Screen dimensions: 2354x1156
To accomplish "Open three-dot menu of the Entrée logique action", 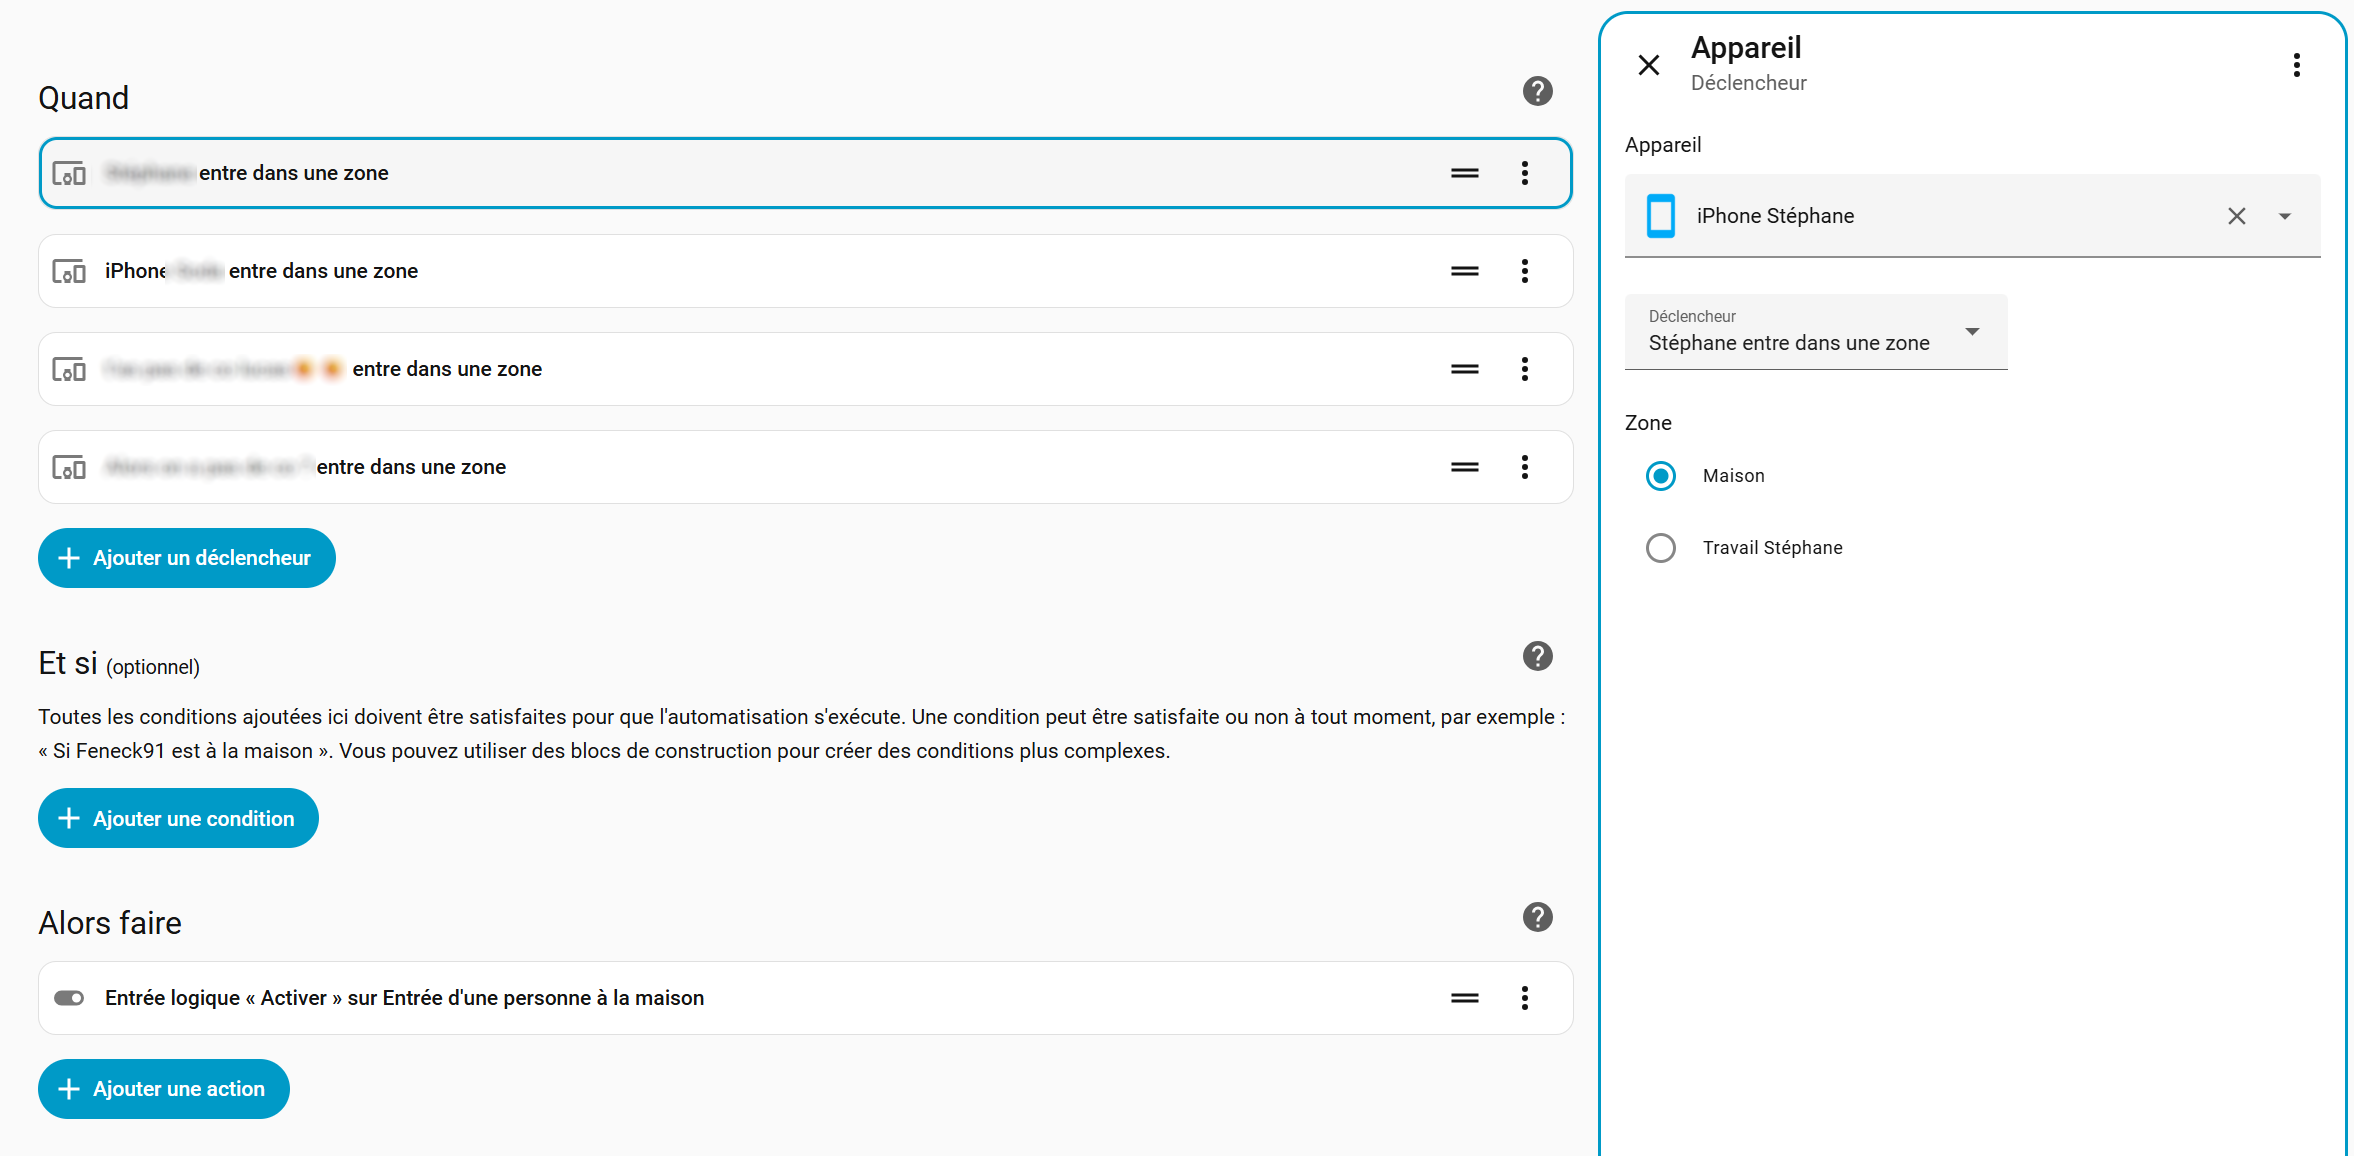I will (x=1524, y=998).
